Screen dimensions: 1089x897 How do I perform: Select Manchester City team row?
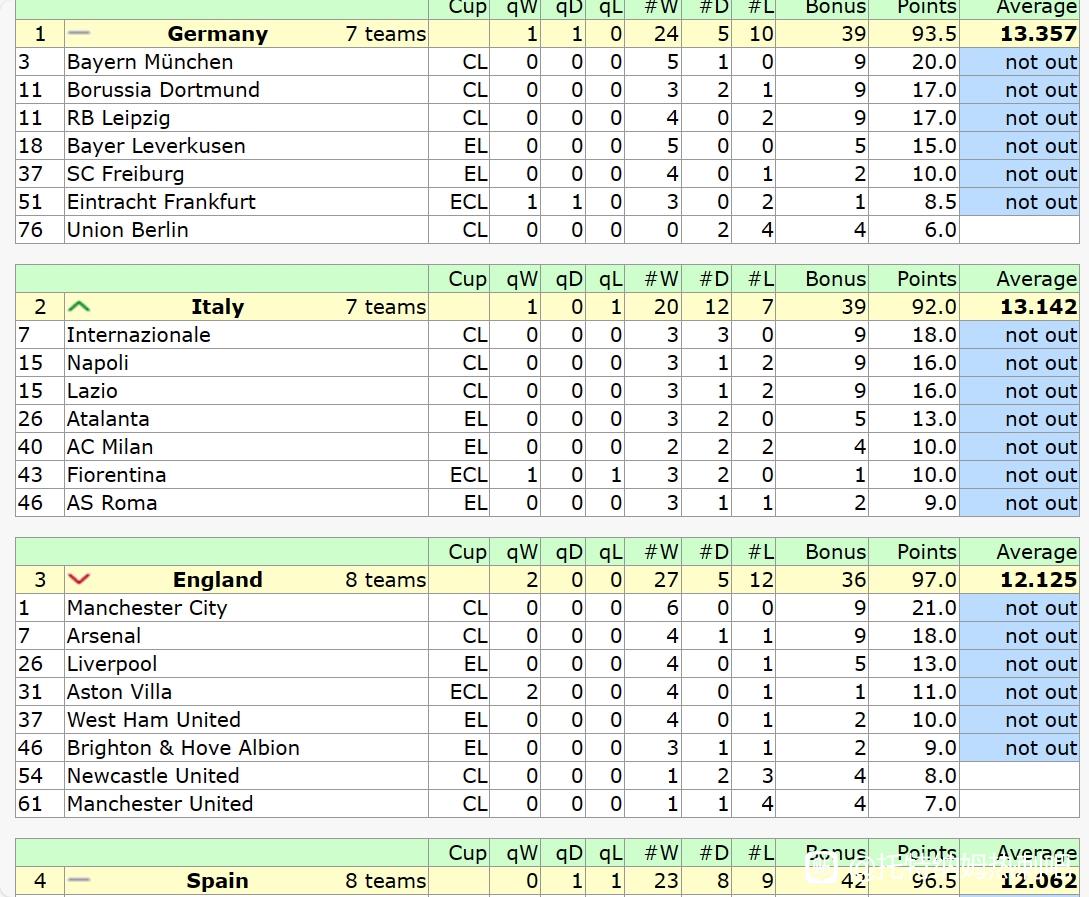point(547,607)
